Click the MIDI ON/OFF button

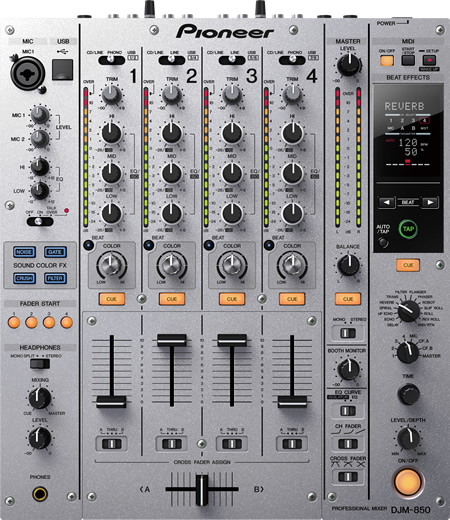[387, 61]
